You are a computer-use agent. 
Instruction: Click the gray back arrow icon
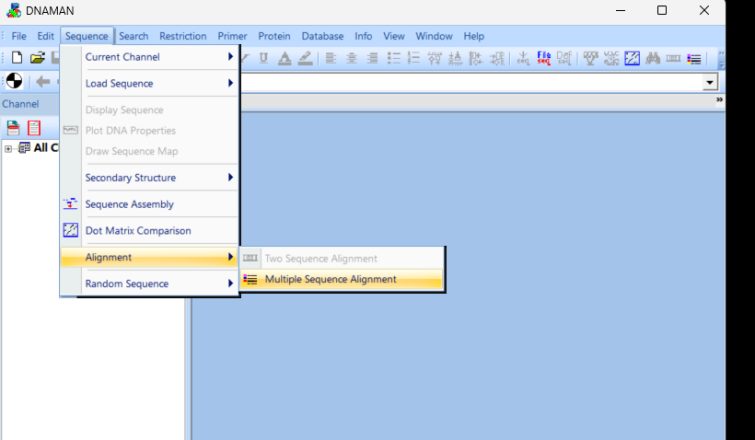43,81
